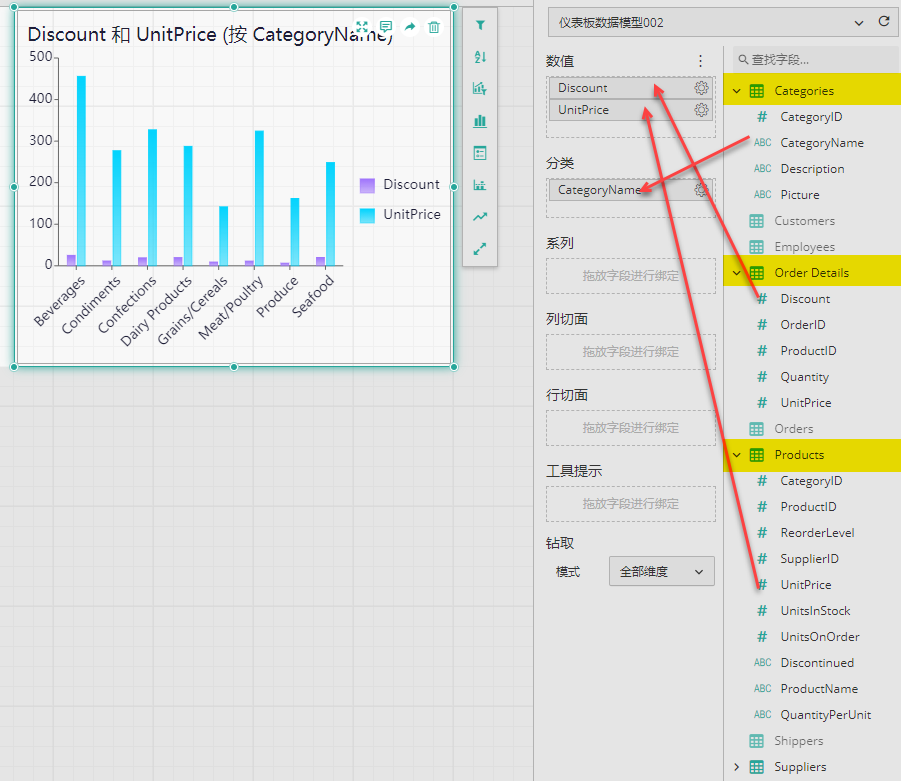Click the 工具提示 field drop zone
901x781 pixels.
tap(631, 503)
